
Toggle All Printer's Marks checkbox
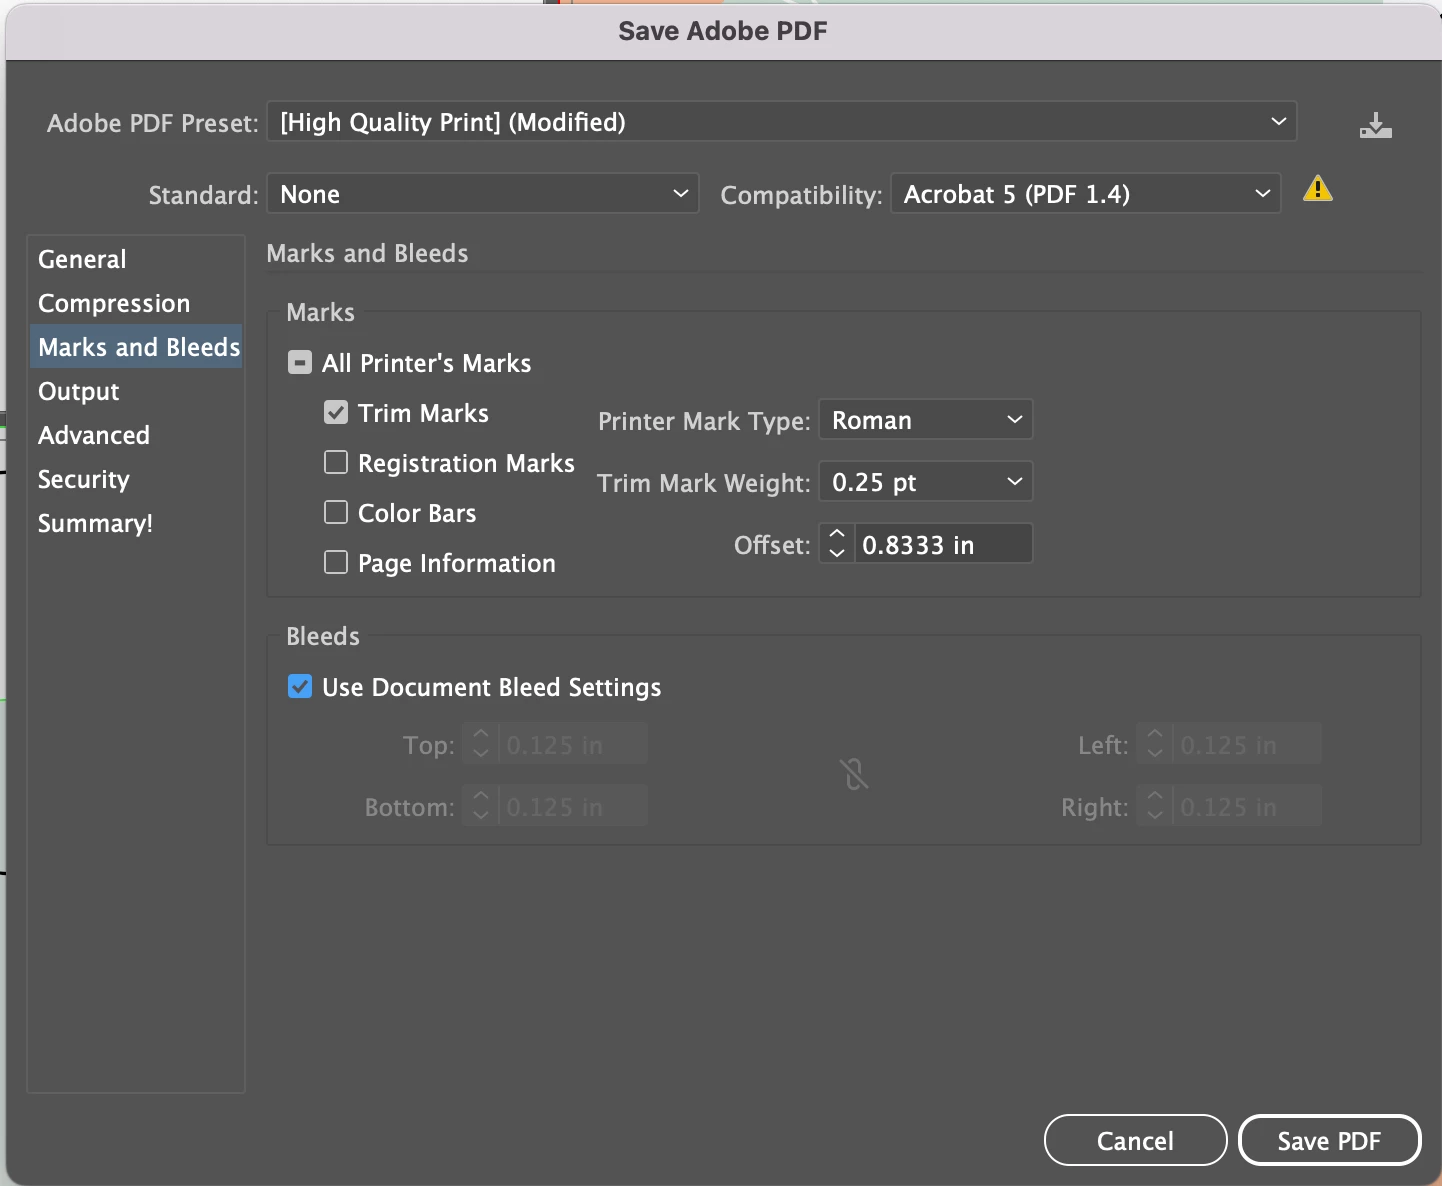[x=300, y=362]
